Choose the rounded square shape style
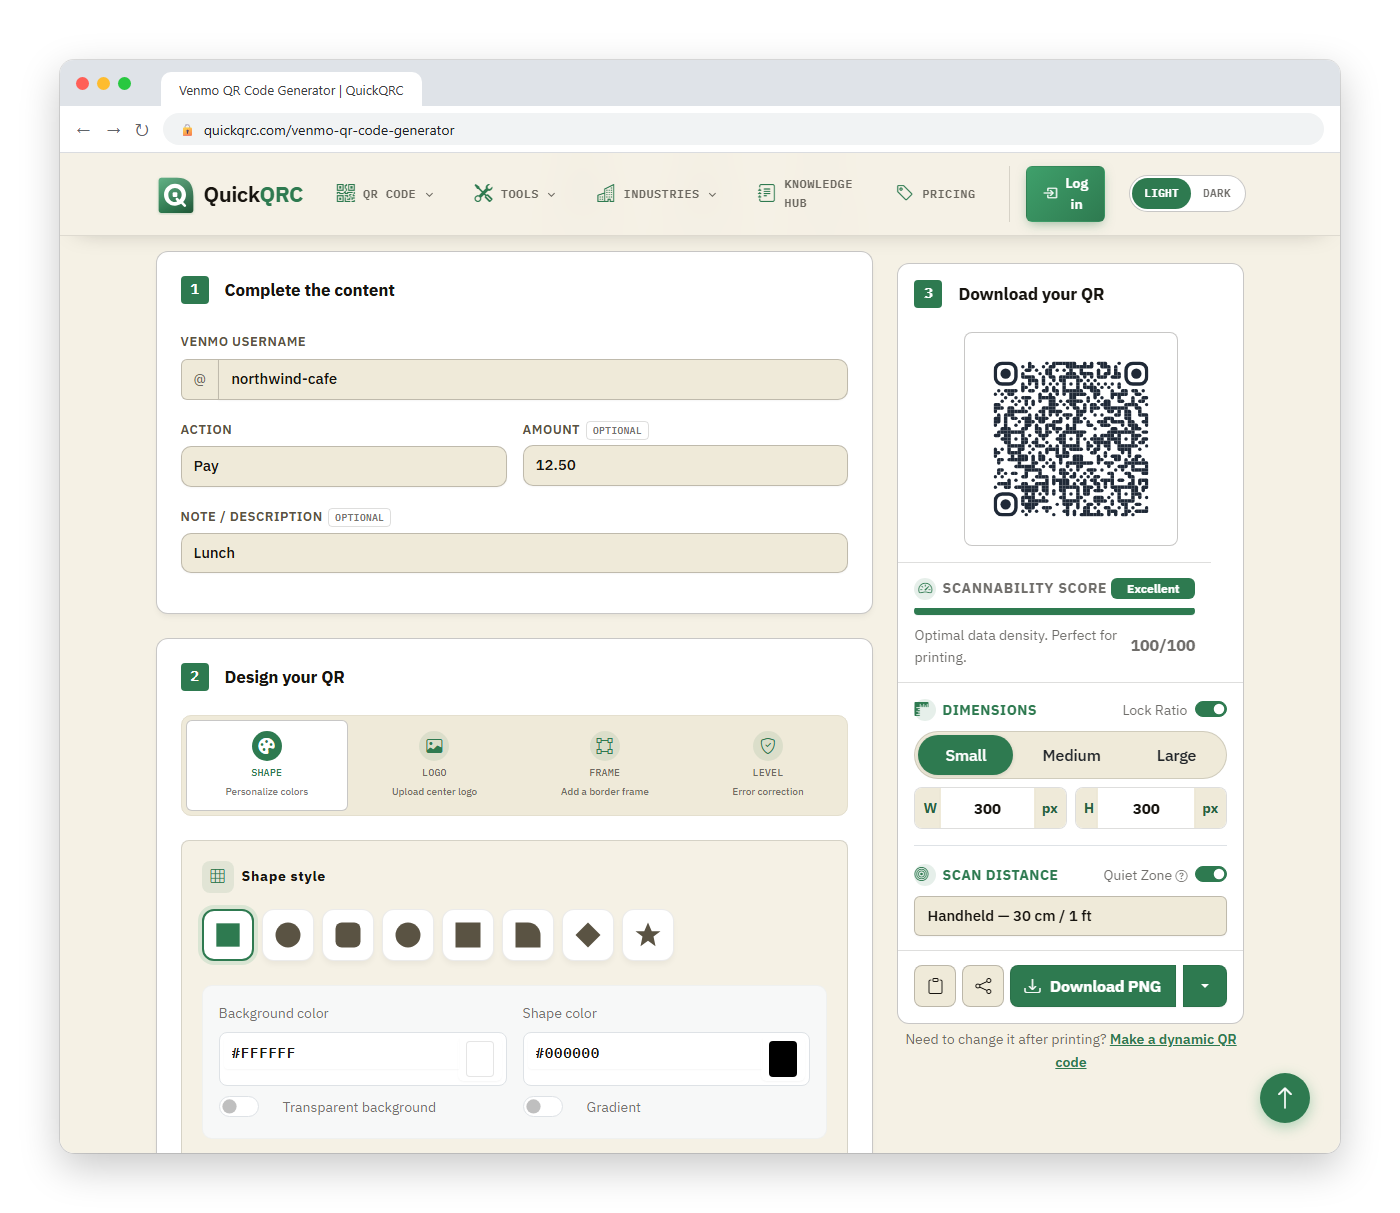 (x=348, y=935)
